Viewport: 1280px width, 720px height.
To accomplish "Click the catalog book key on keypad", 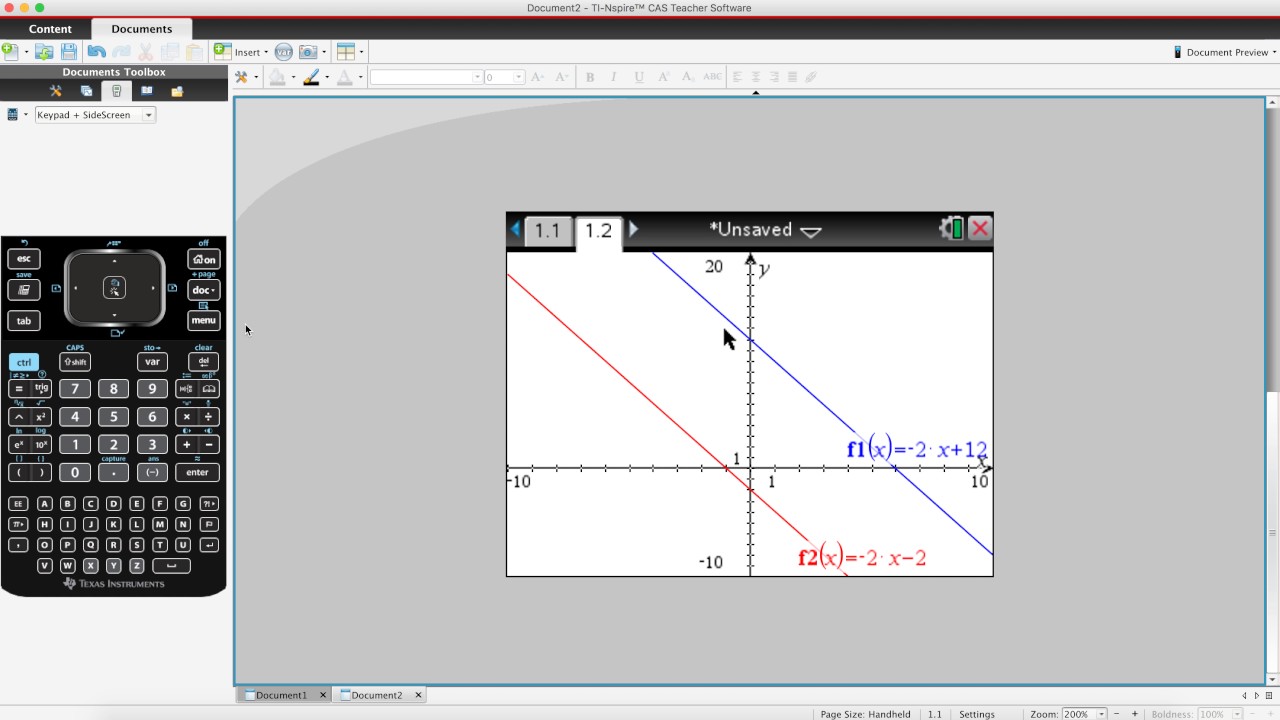I will 209,388.
